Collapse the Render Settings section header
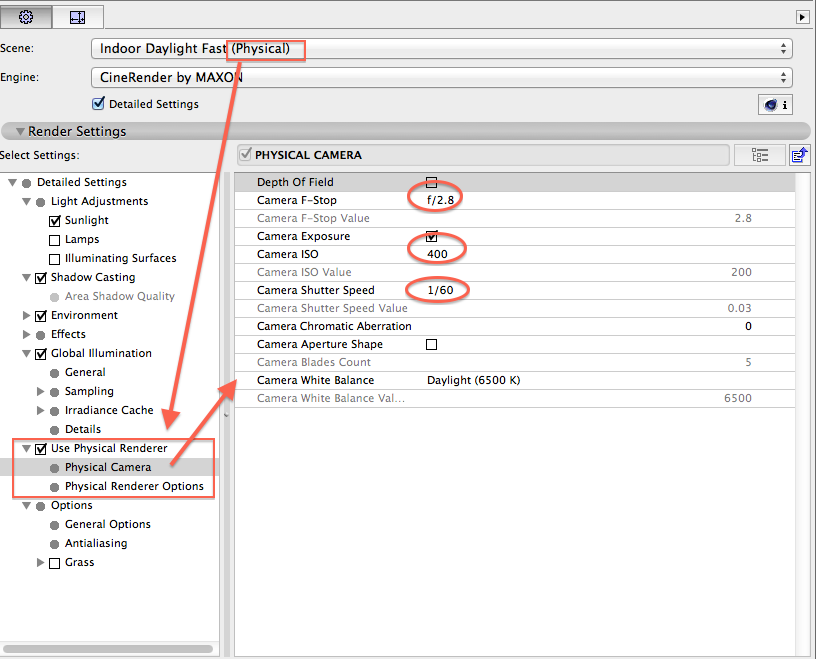This screenshot has height=659, width=816. pos(19,131)
